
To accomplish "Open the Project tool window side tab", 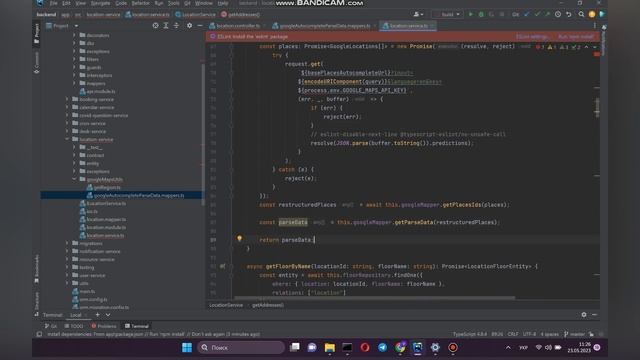I will click(37, 33).
